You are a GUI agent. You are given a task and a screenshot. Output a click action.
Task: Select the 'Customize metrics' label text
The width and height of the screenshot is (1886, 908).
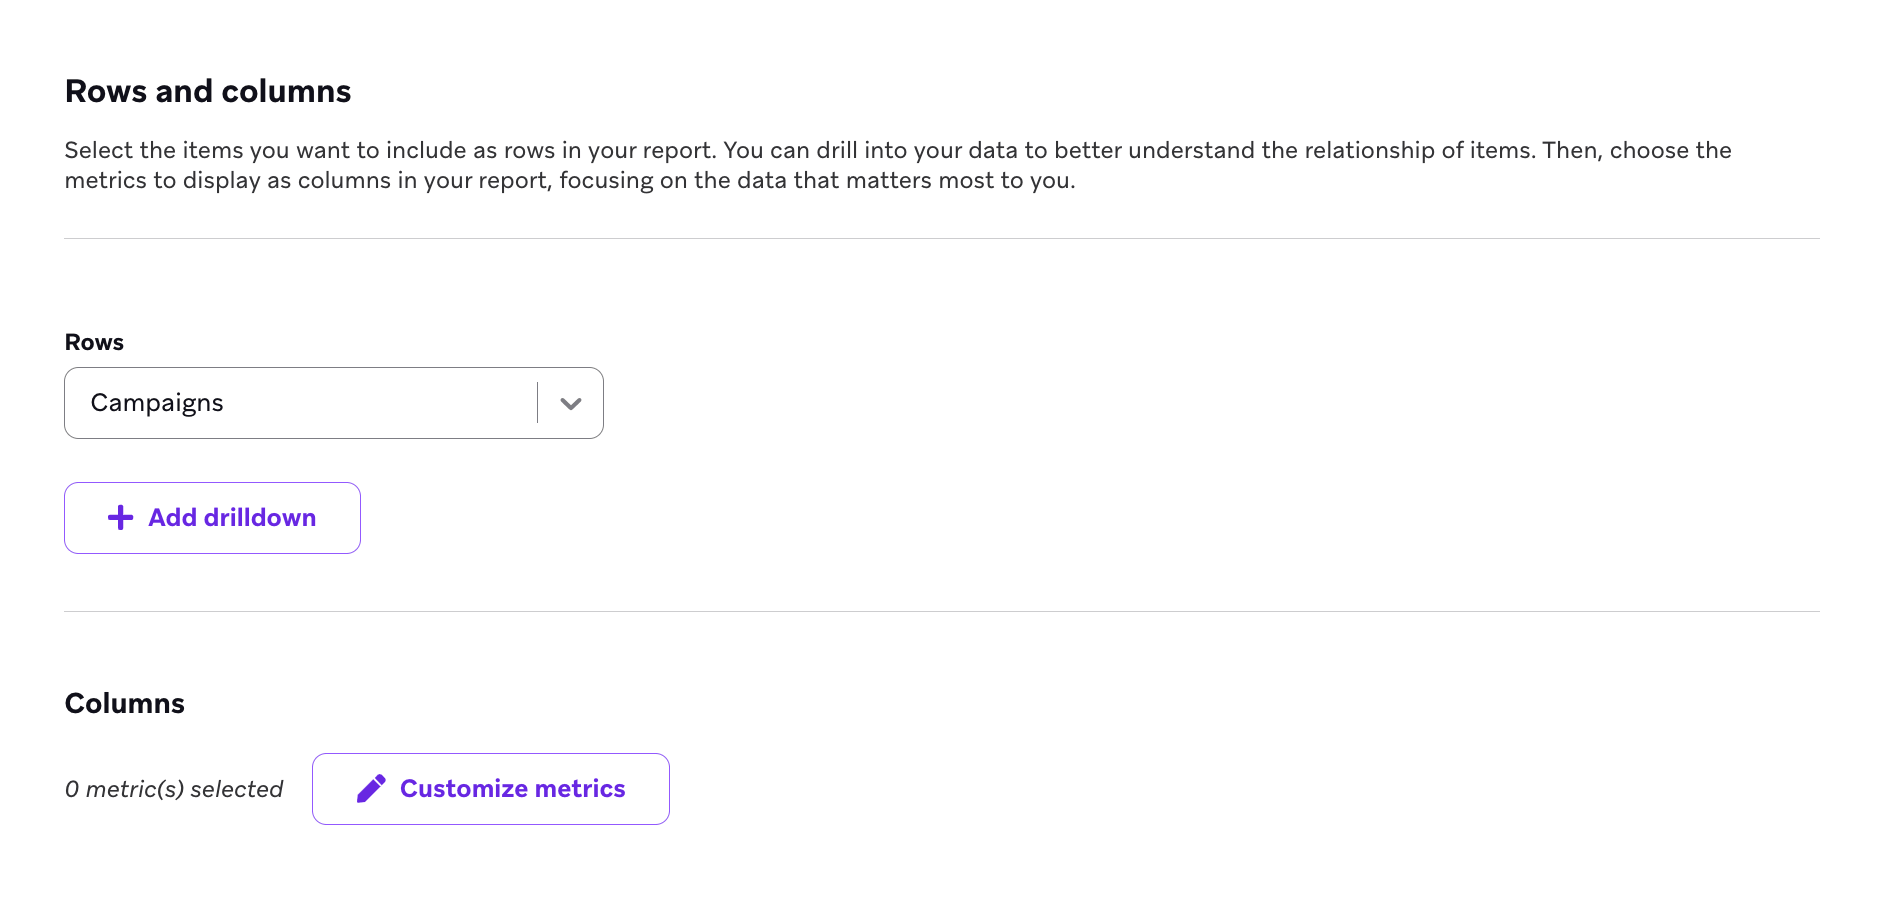(x=512, y=789)
